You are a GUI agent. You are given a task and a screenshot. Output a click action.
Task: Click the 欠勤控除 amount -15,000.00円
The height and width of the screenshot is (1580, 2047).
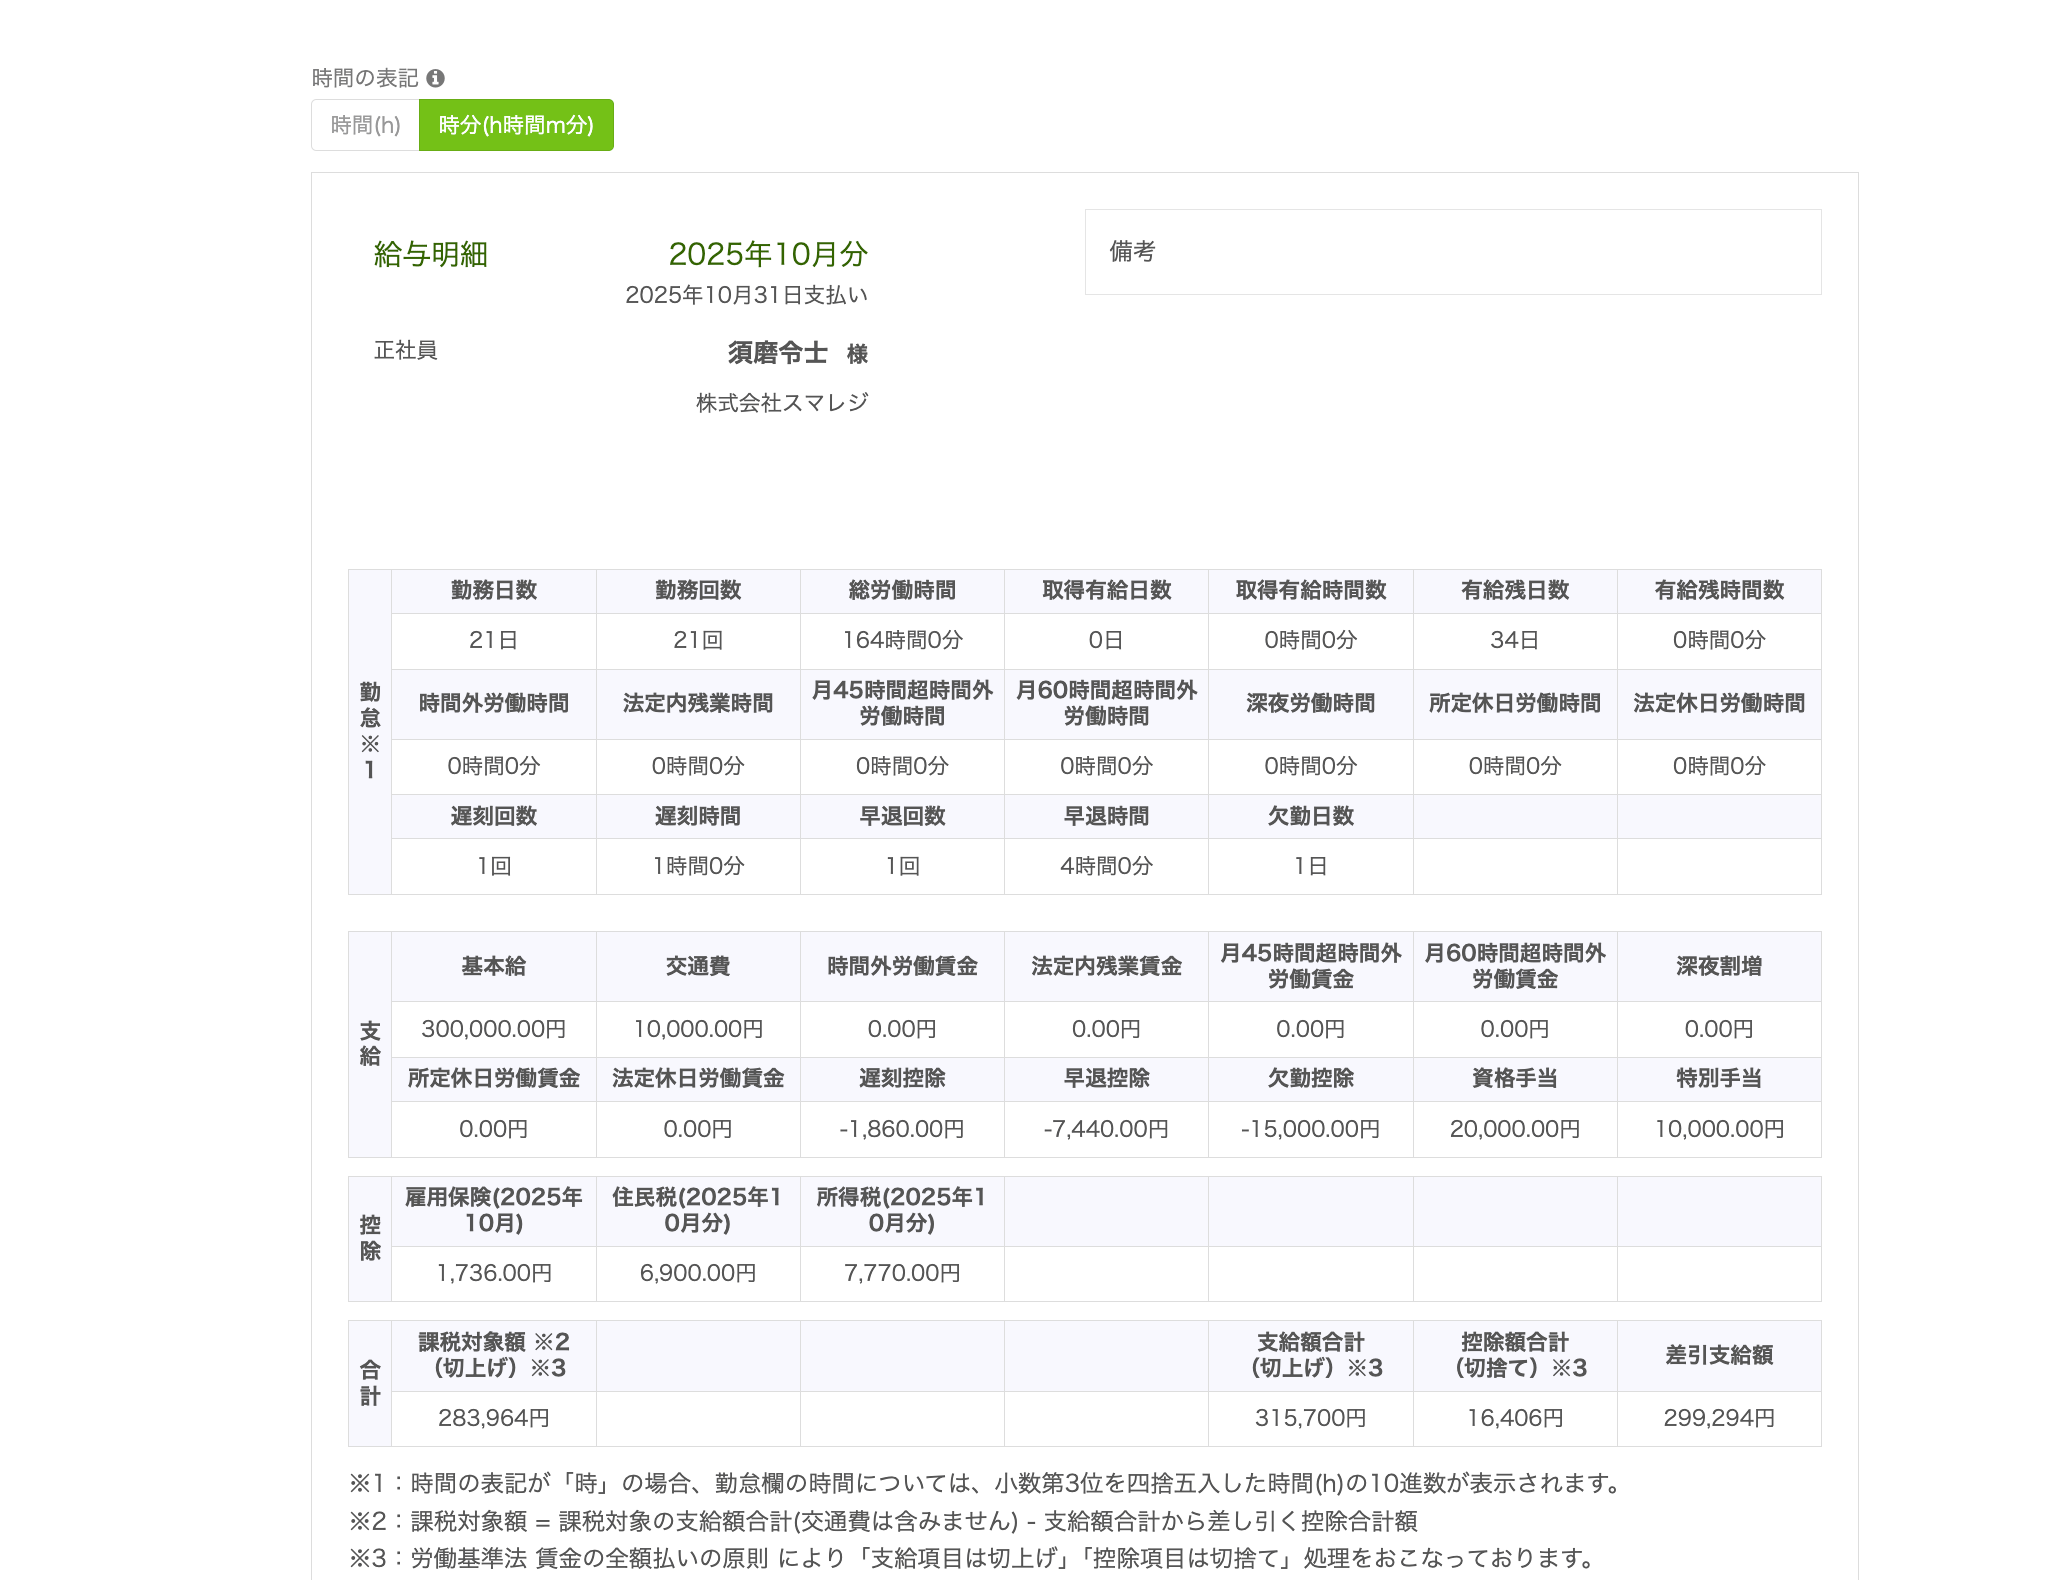point(1310,1129)
